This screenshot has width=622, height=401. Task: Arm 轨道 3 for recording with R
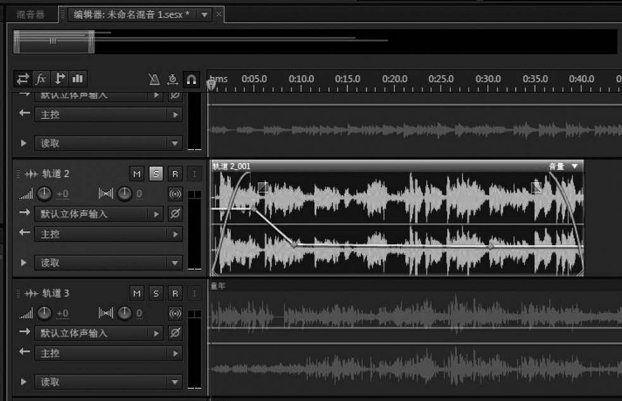[175, 293]
